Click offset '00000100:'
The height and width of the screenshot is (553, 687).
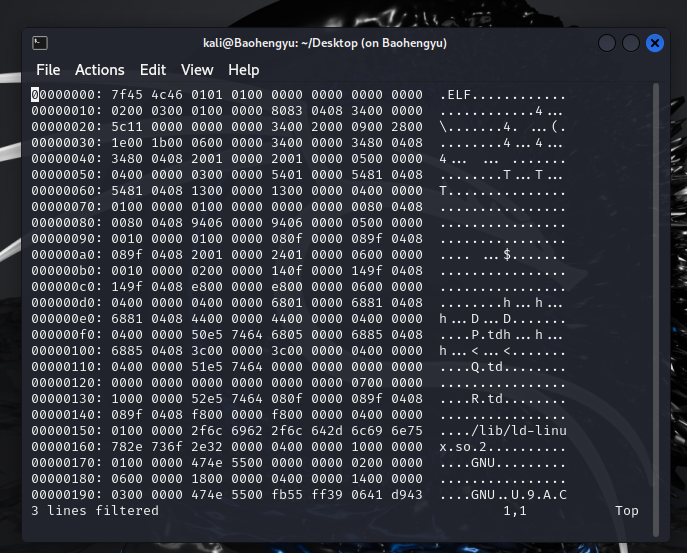(x=67, y=351)
